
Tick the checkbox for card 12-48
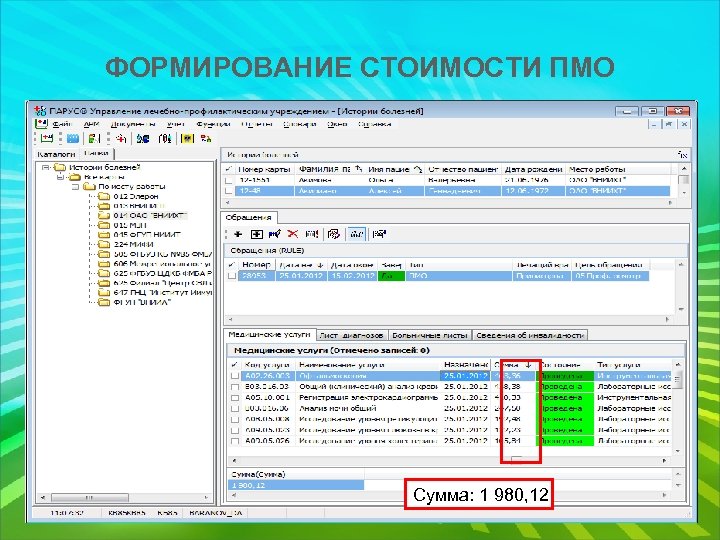[x=229, y=191]
